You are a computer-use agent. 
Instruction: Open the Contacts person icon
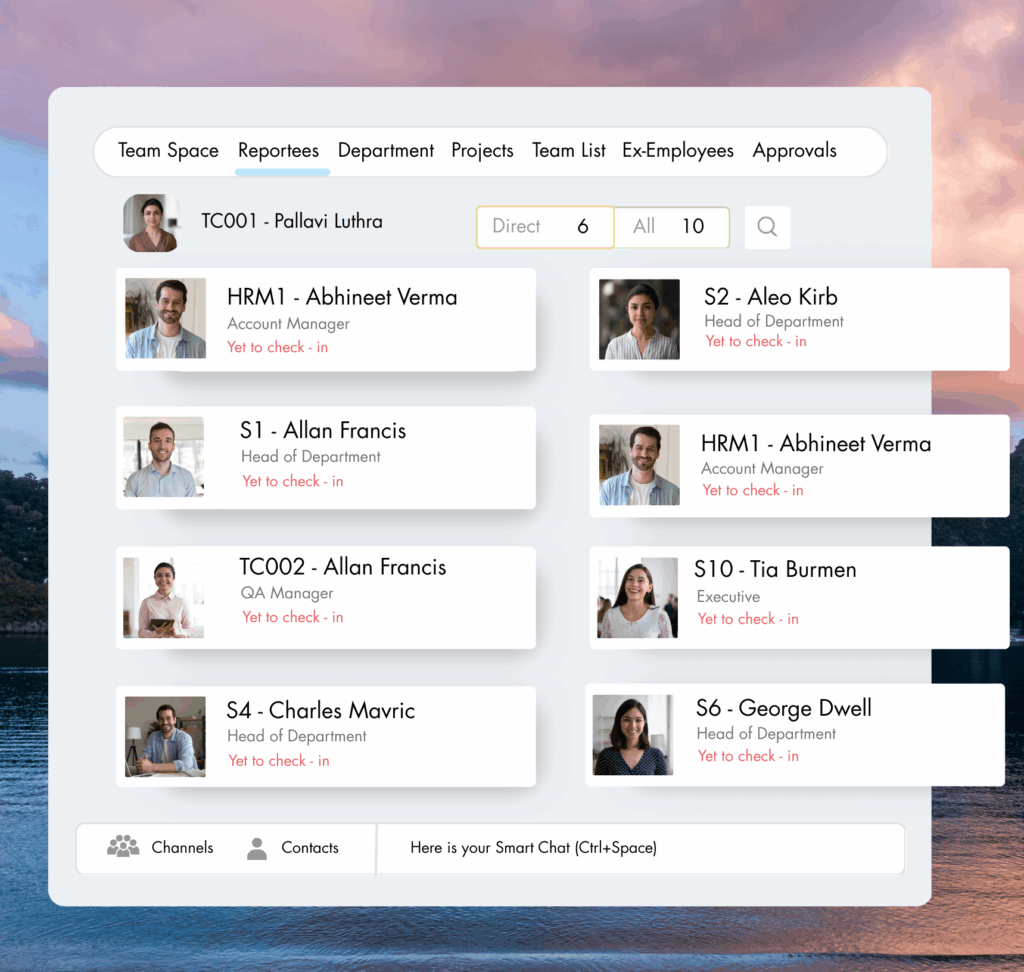click(257, 848)
